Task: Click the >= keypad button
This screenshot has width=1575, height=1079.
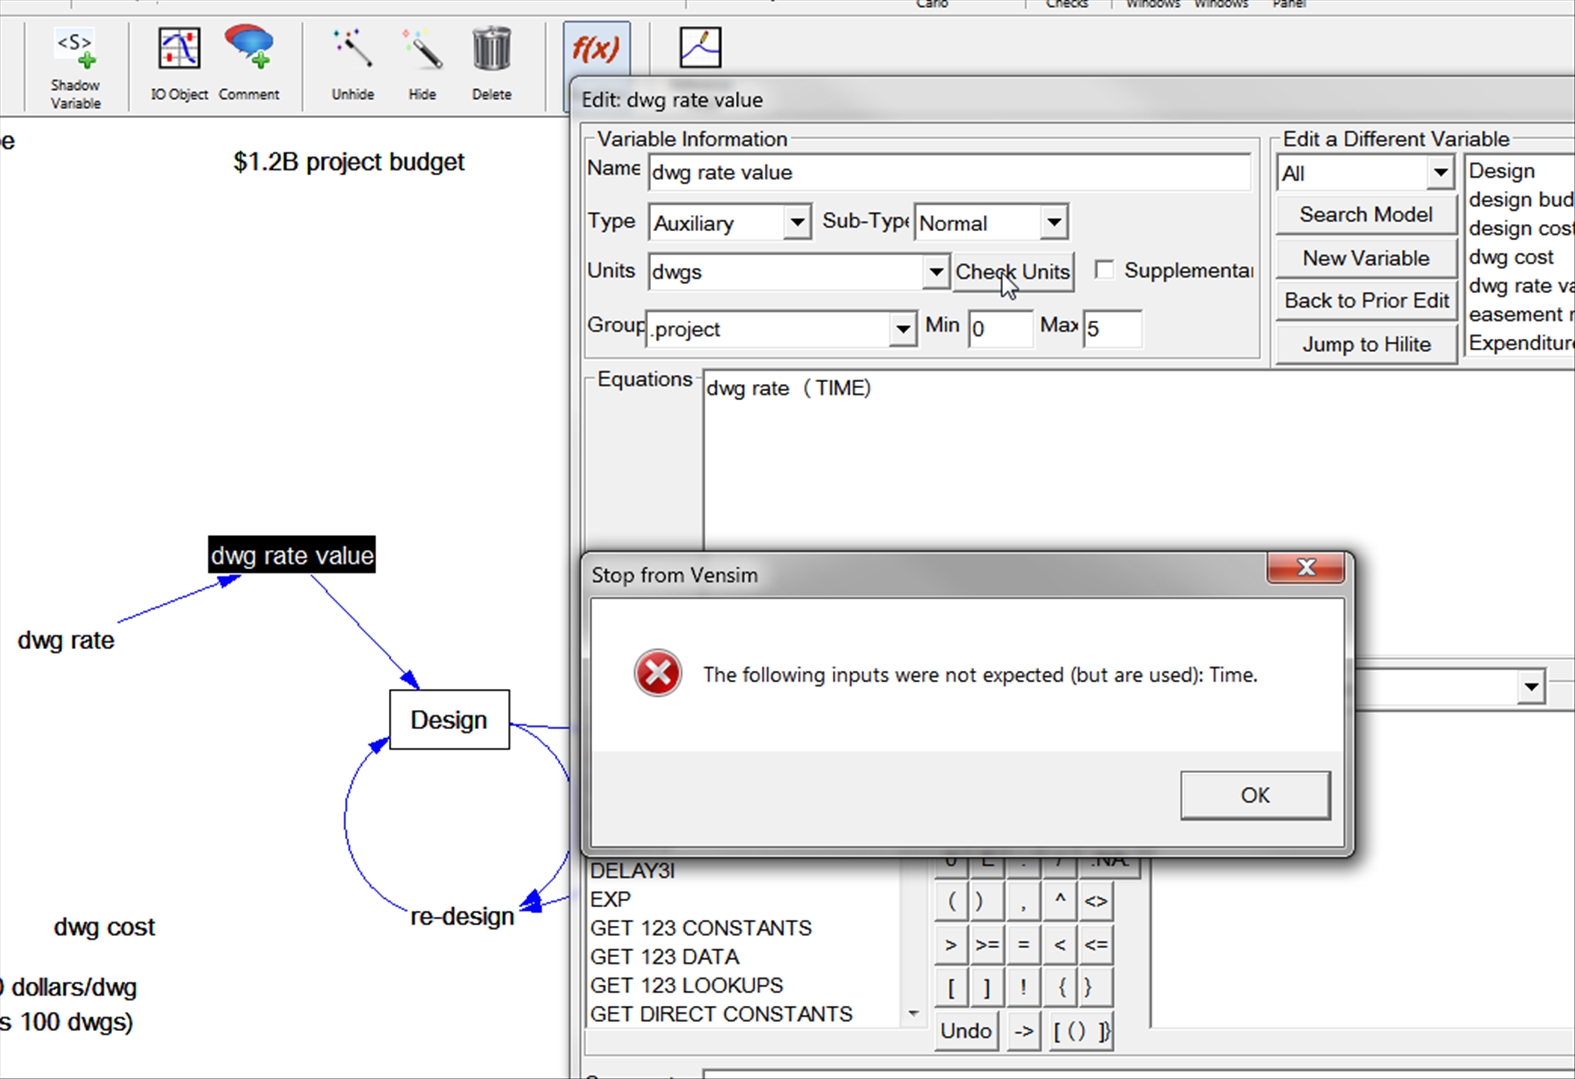Action: tap(987, 944)
